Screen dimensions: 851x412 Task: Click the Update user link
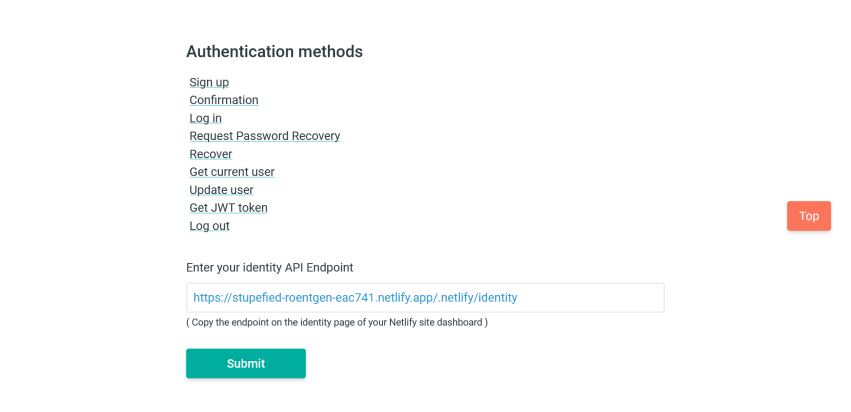pyautogui.click(x=221, y=189)
